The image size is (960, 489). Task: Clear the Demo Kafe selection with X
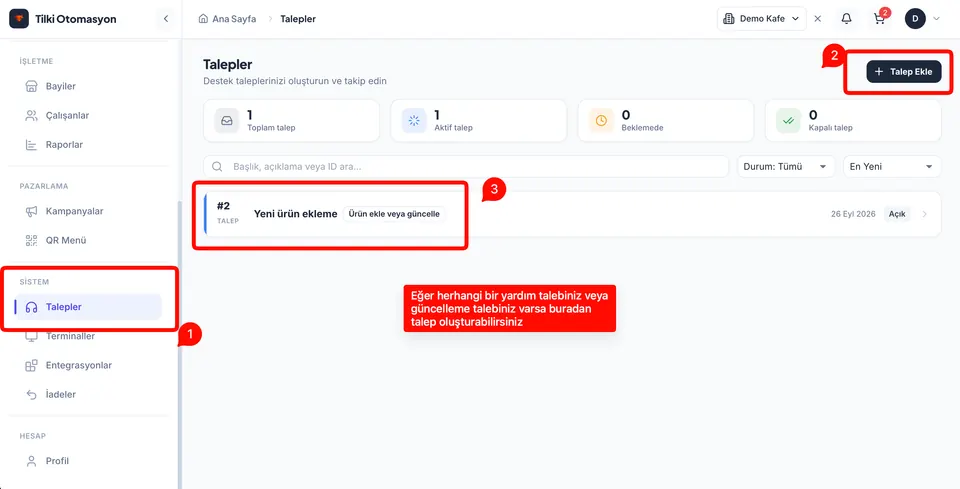point(817,19)
